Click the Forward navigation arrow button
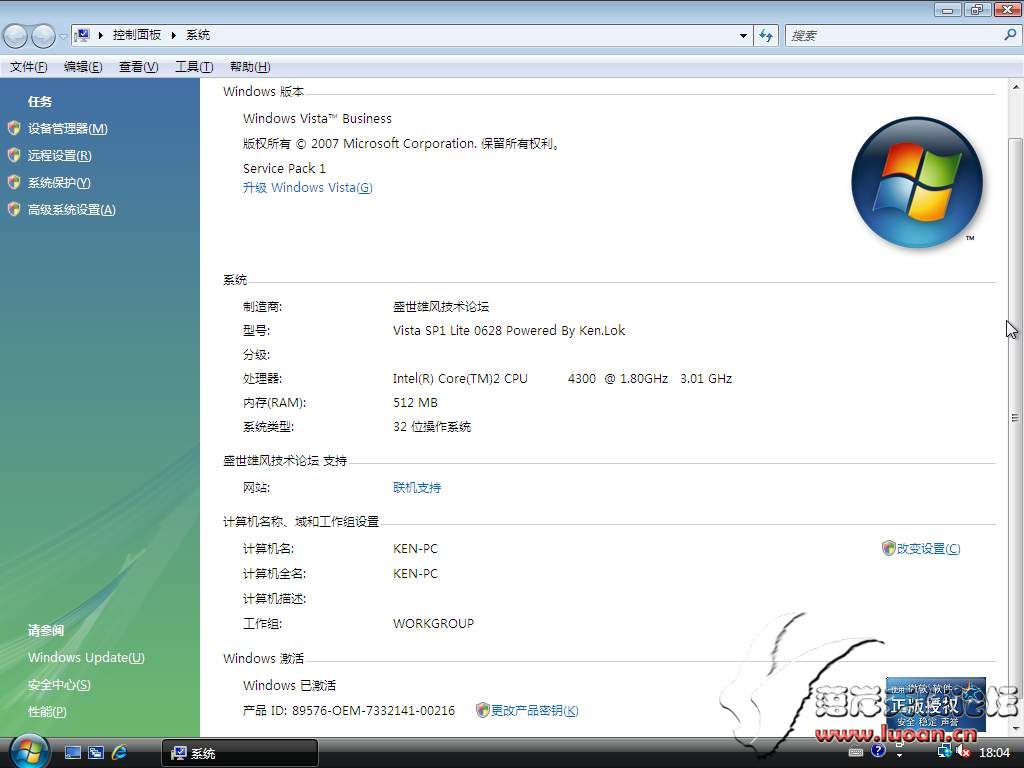This screenshot has width=1024, height=768. [44, 36]
